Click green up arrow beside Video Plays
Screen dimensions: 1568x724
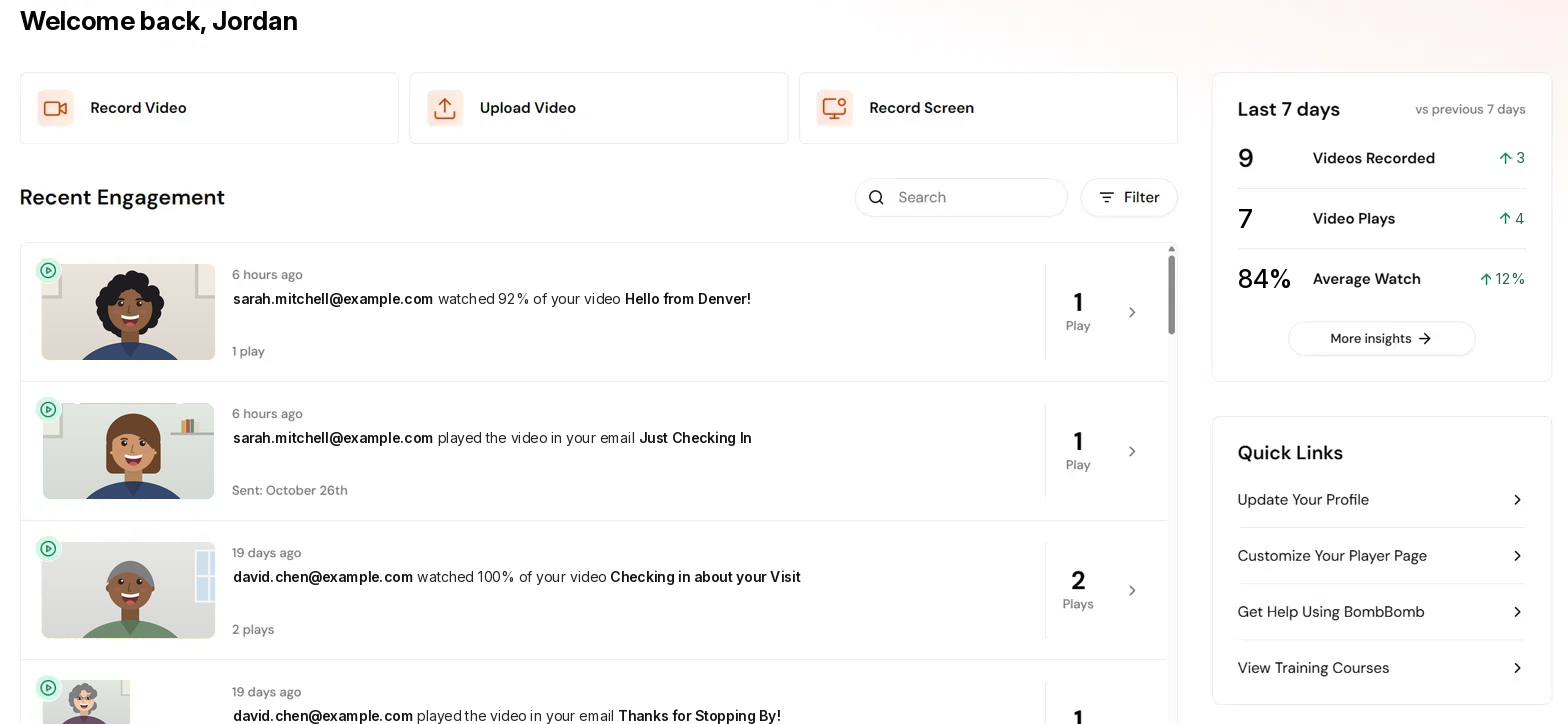pyautogui.click(x=1504, y=219)
